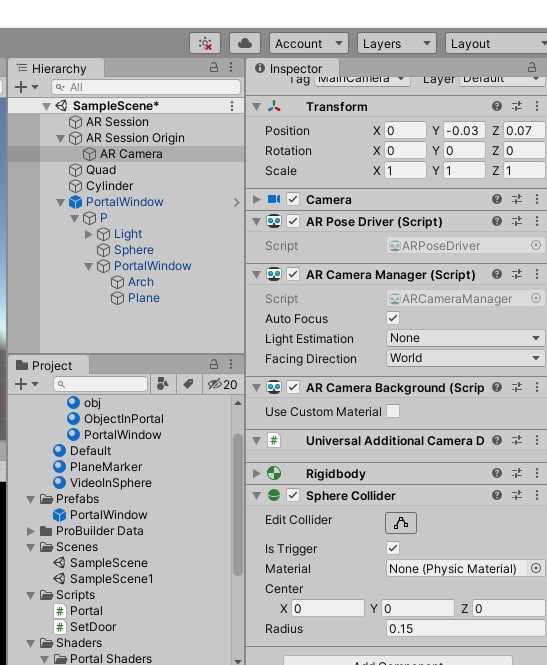Expand the Camera component foldout
Viewport: 547px width, 665px height.
pyautogui.click(x=257, y=199)
